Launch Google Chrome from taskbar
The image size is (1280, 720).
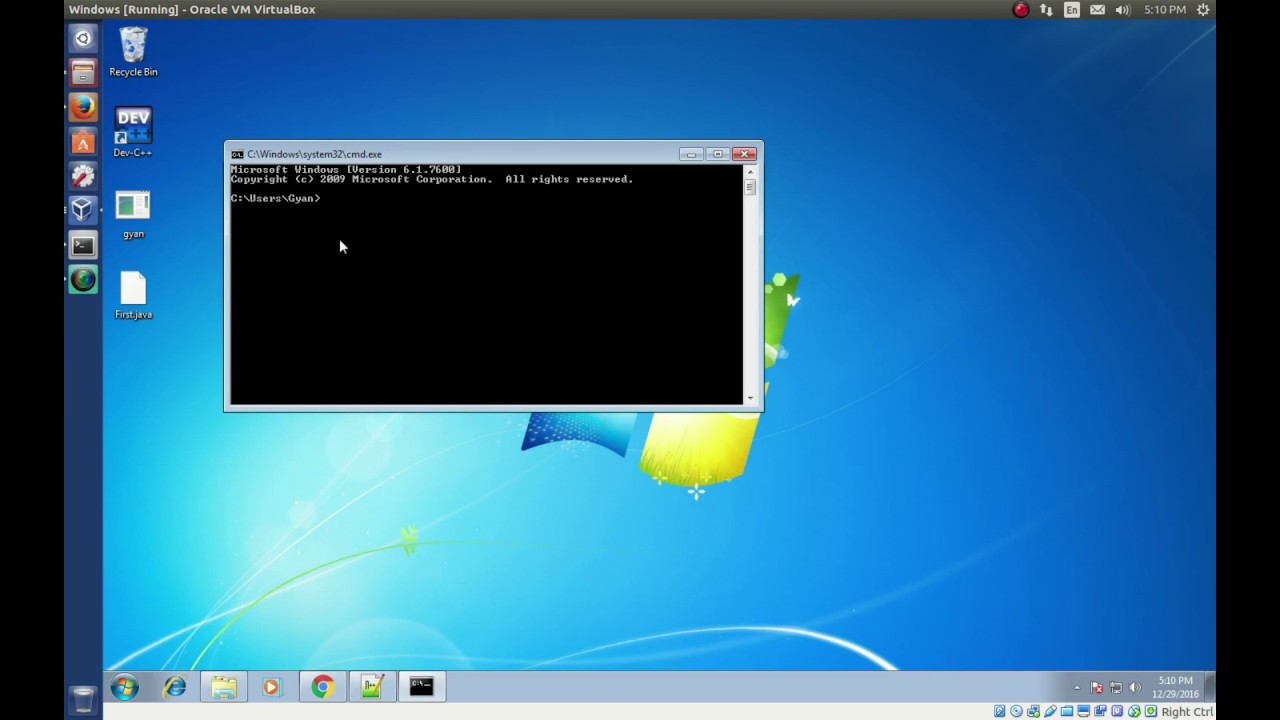[322, 687]
